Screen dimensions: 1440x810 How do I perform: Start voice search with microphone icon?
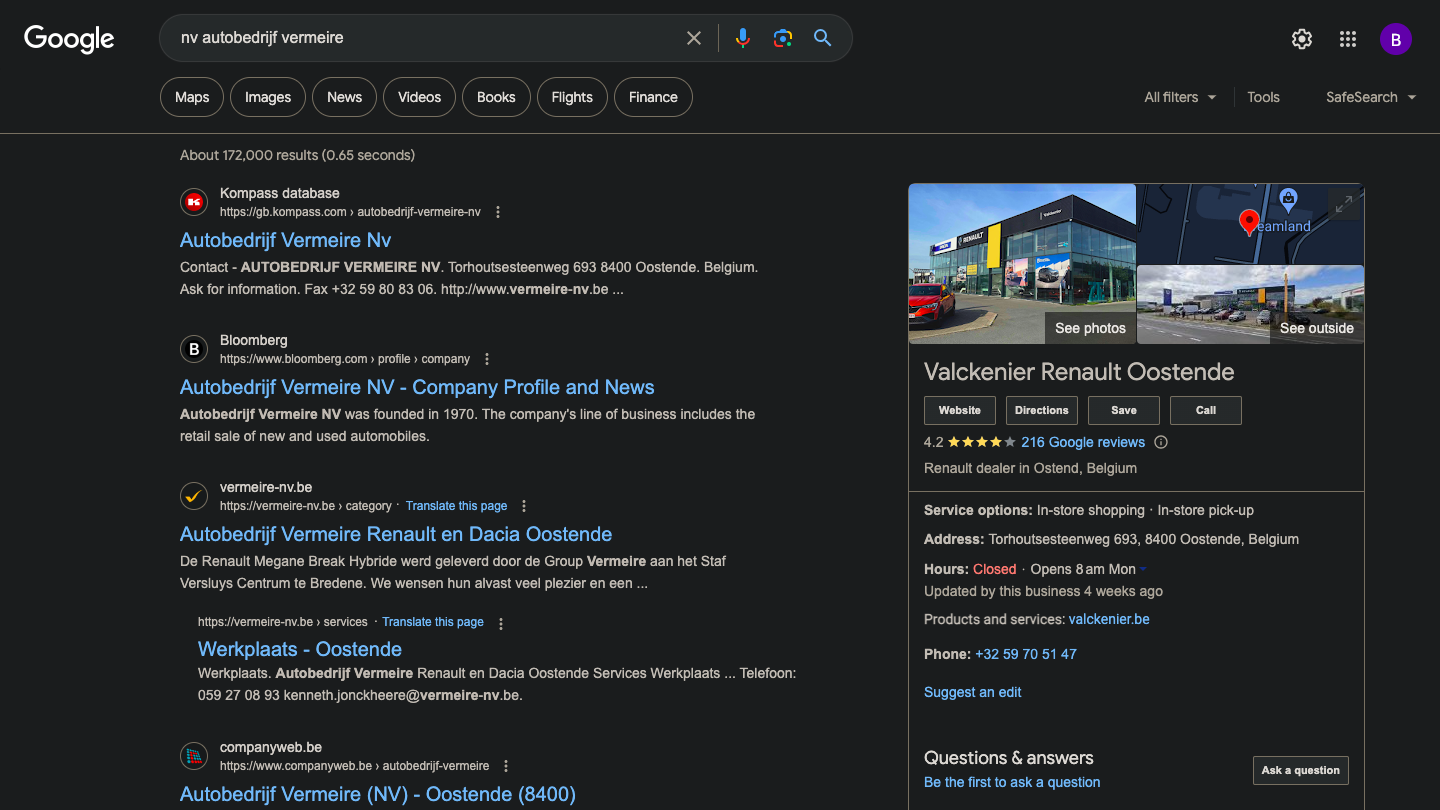click(x=742, y=38)
